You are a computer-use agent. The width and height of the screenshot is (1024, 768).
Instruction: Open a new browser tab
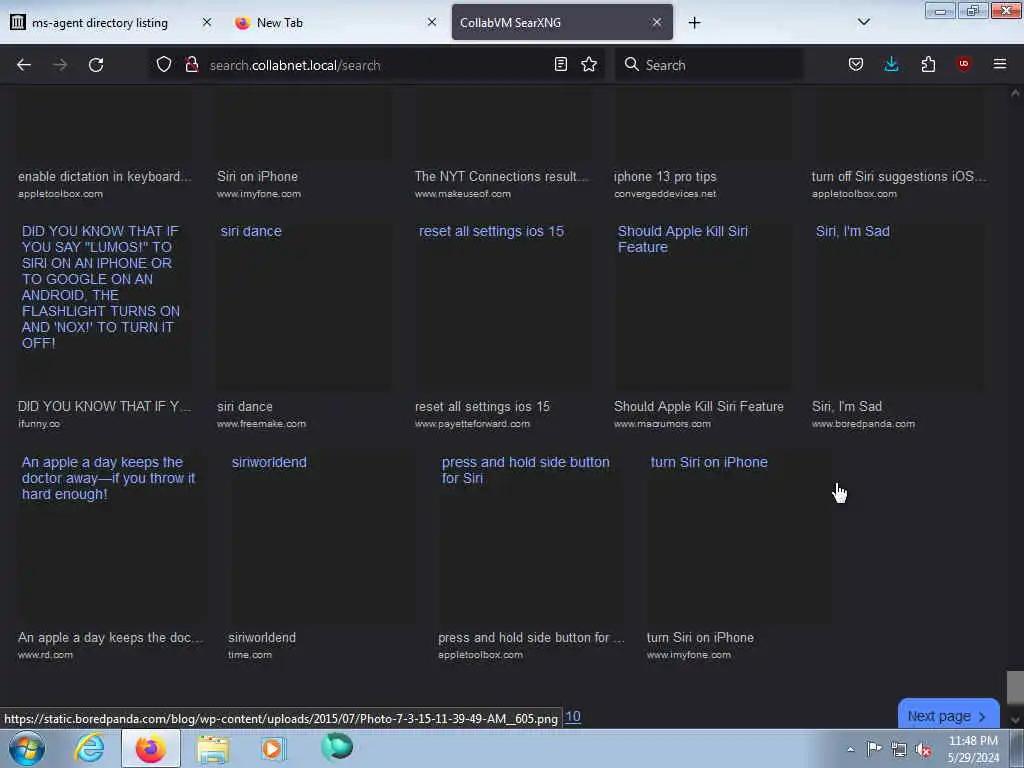[x=694, y=23]
